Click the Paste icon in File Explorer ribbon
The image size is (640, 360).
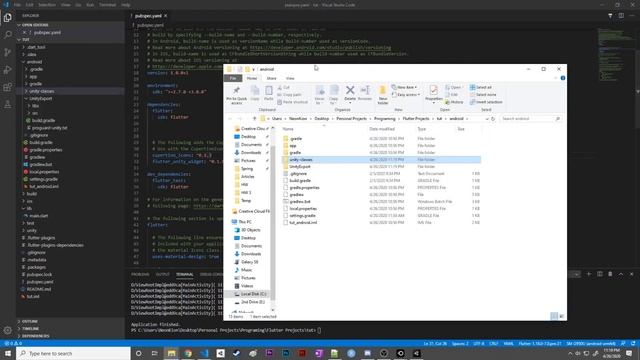coord(269,93)
